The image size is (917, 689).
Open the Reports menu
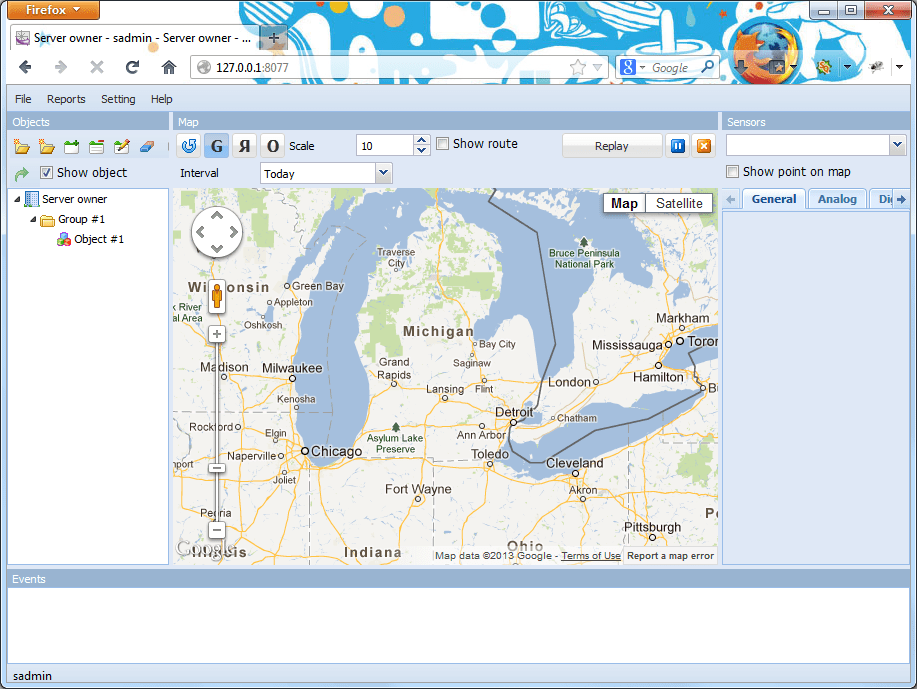coord(66,99)
